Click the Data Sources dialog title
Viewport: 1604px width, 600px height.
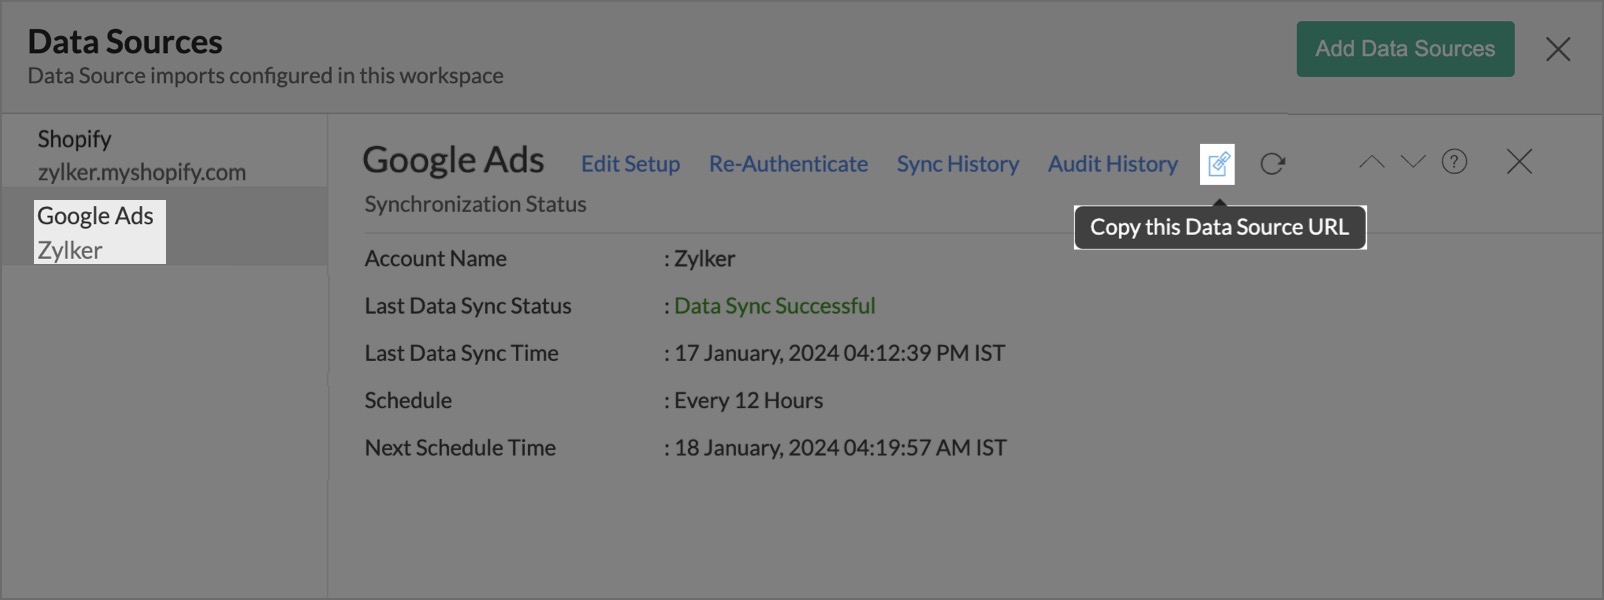125,42
